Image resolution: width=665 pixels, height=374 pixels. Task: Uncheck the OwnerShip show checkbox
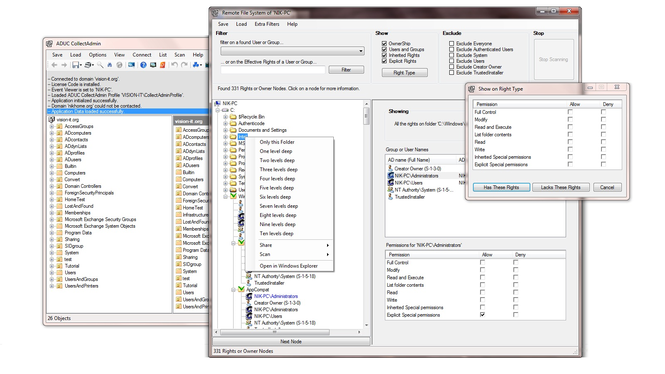384,43
